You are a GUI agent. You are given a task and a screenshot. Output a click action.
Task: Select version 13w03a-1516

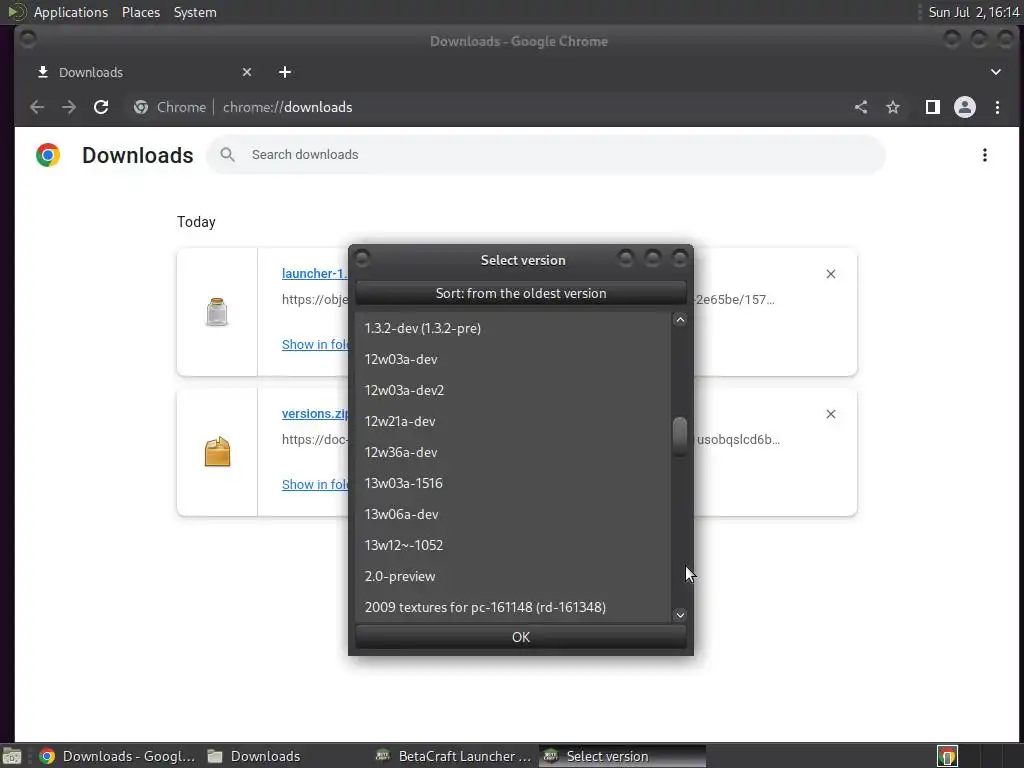(513, 483)
